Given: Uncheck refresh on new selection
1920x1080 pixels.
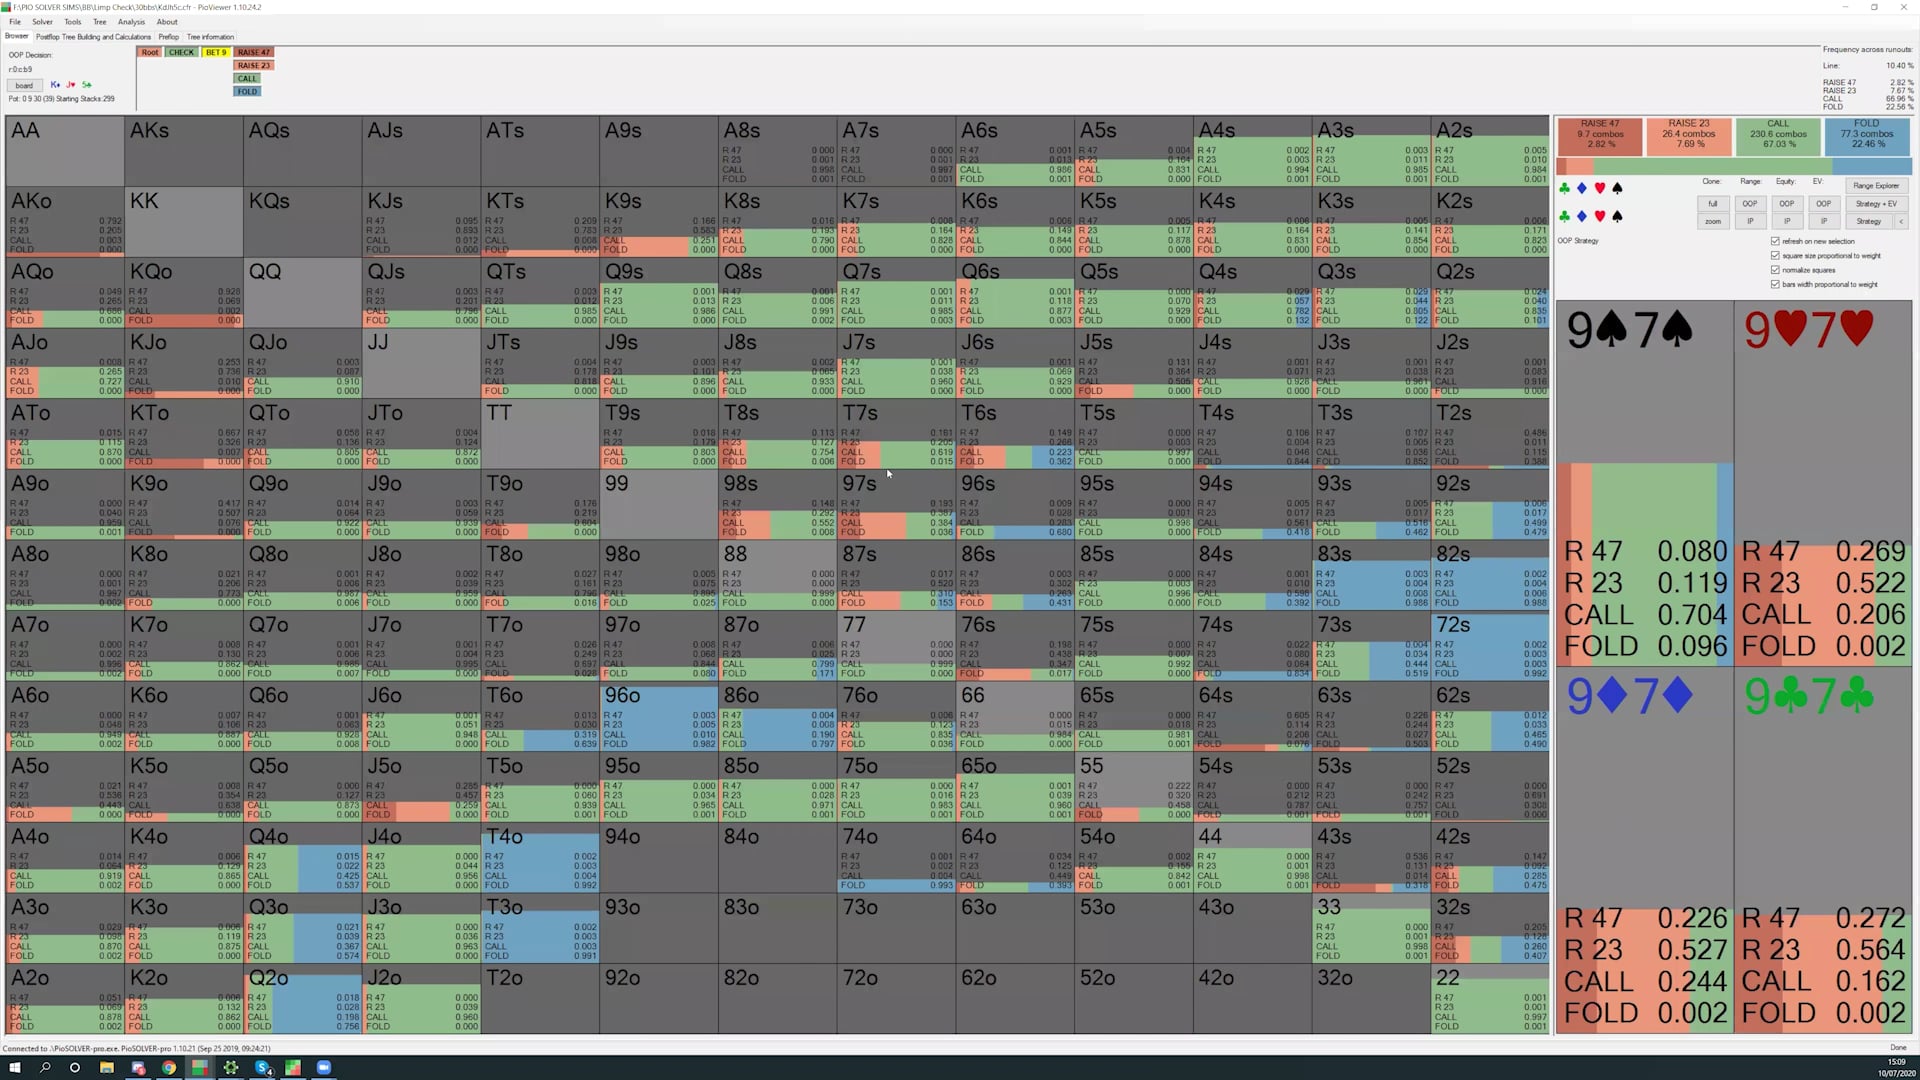Looking at the screenshot, I should 1775,241.
